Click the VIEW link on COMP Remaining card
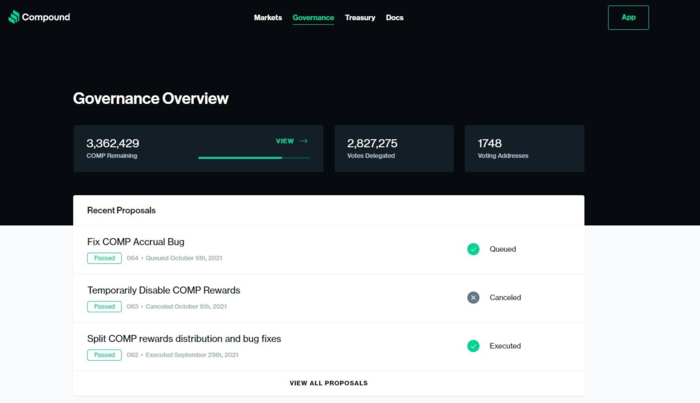Viewport: 700px width, 403px height. pos(285,141)
